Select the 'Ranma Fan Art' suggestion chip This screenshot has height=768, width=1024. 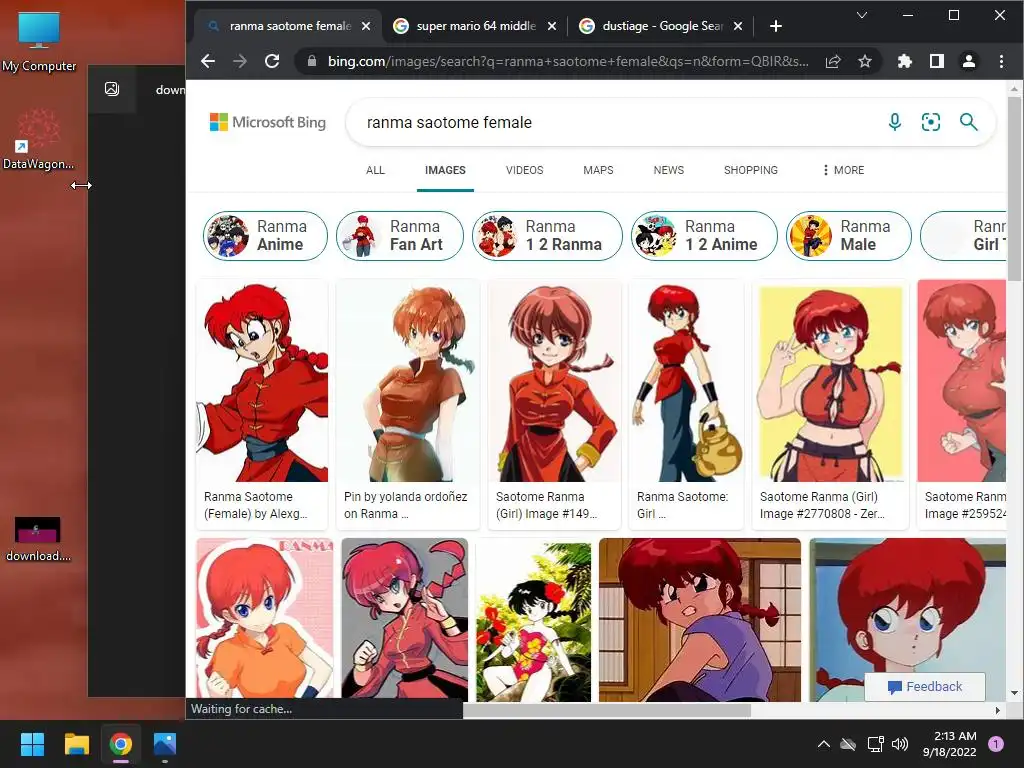tap(400, 236)
